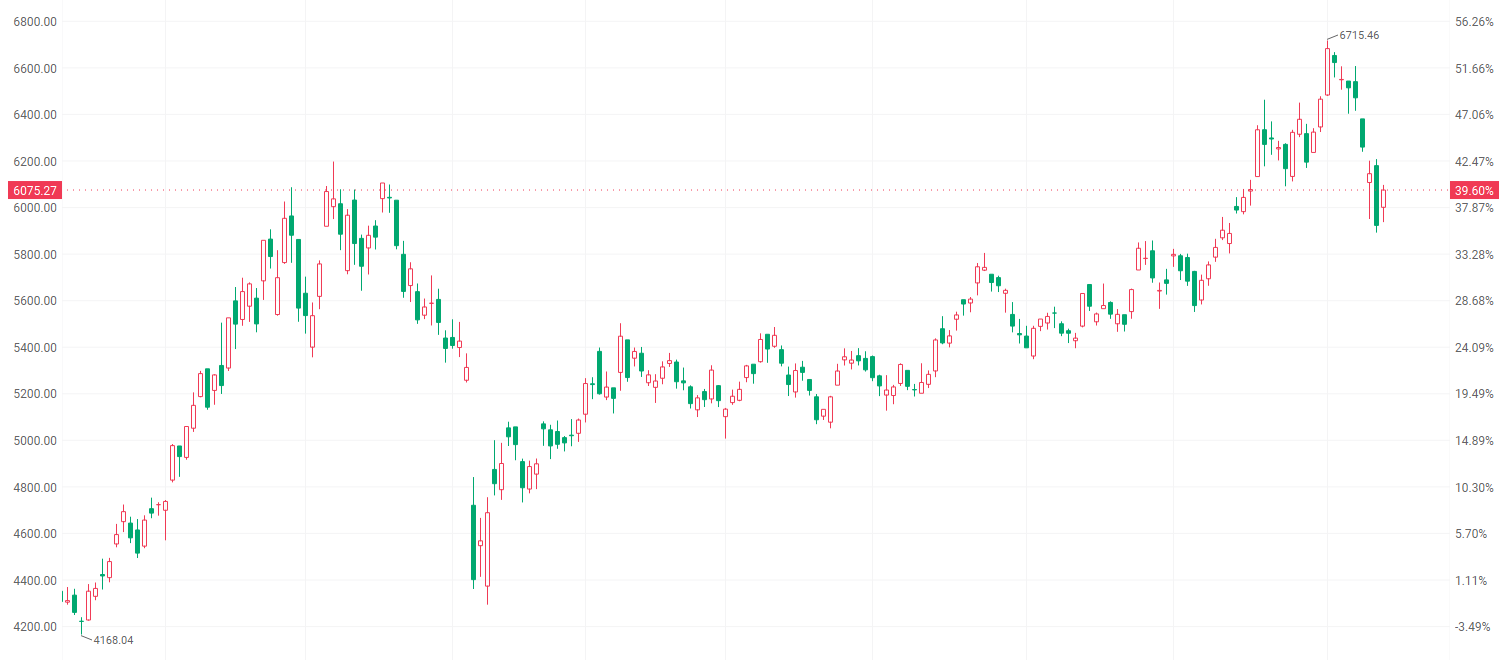Screen dimensions: 1512x660
Task: Click the 24.09% percentage axis label
Action: (1475, 348)
